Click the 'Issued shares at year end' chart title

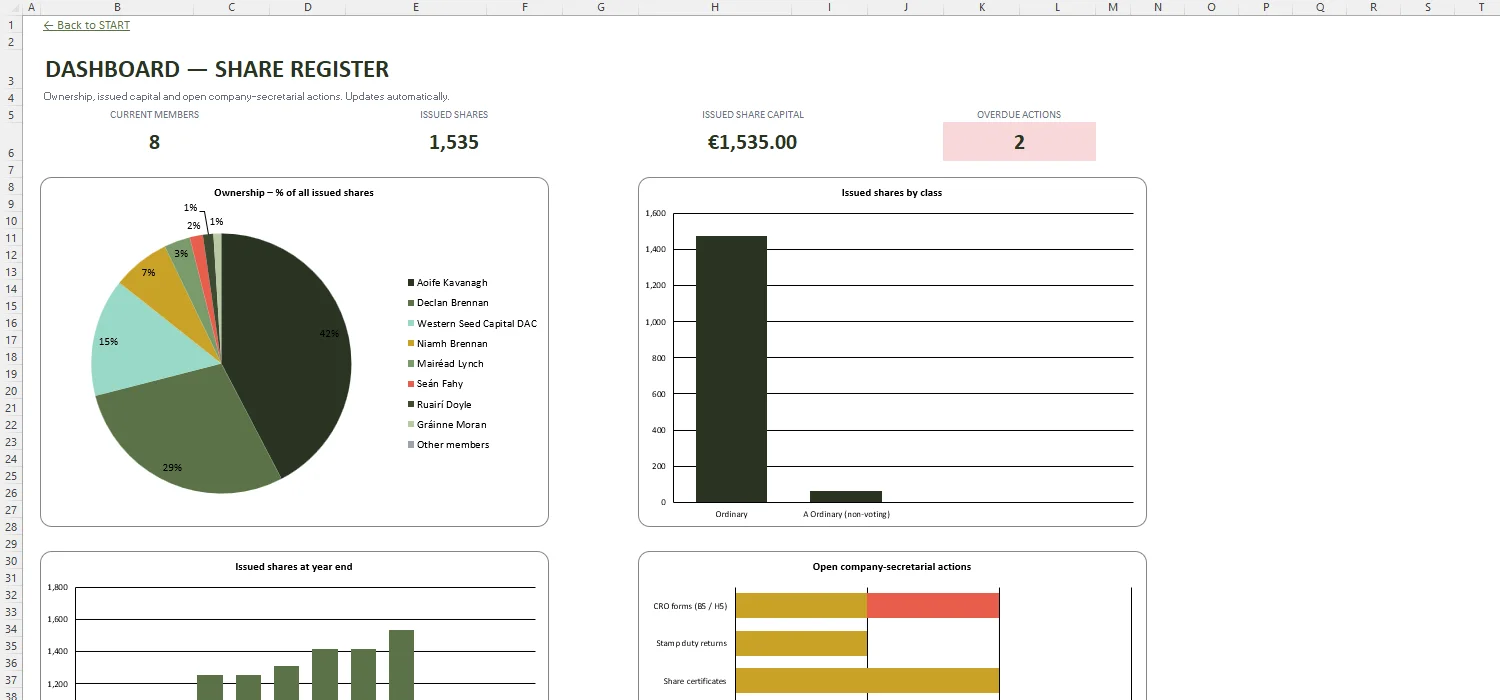[294, 566]
